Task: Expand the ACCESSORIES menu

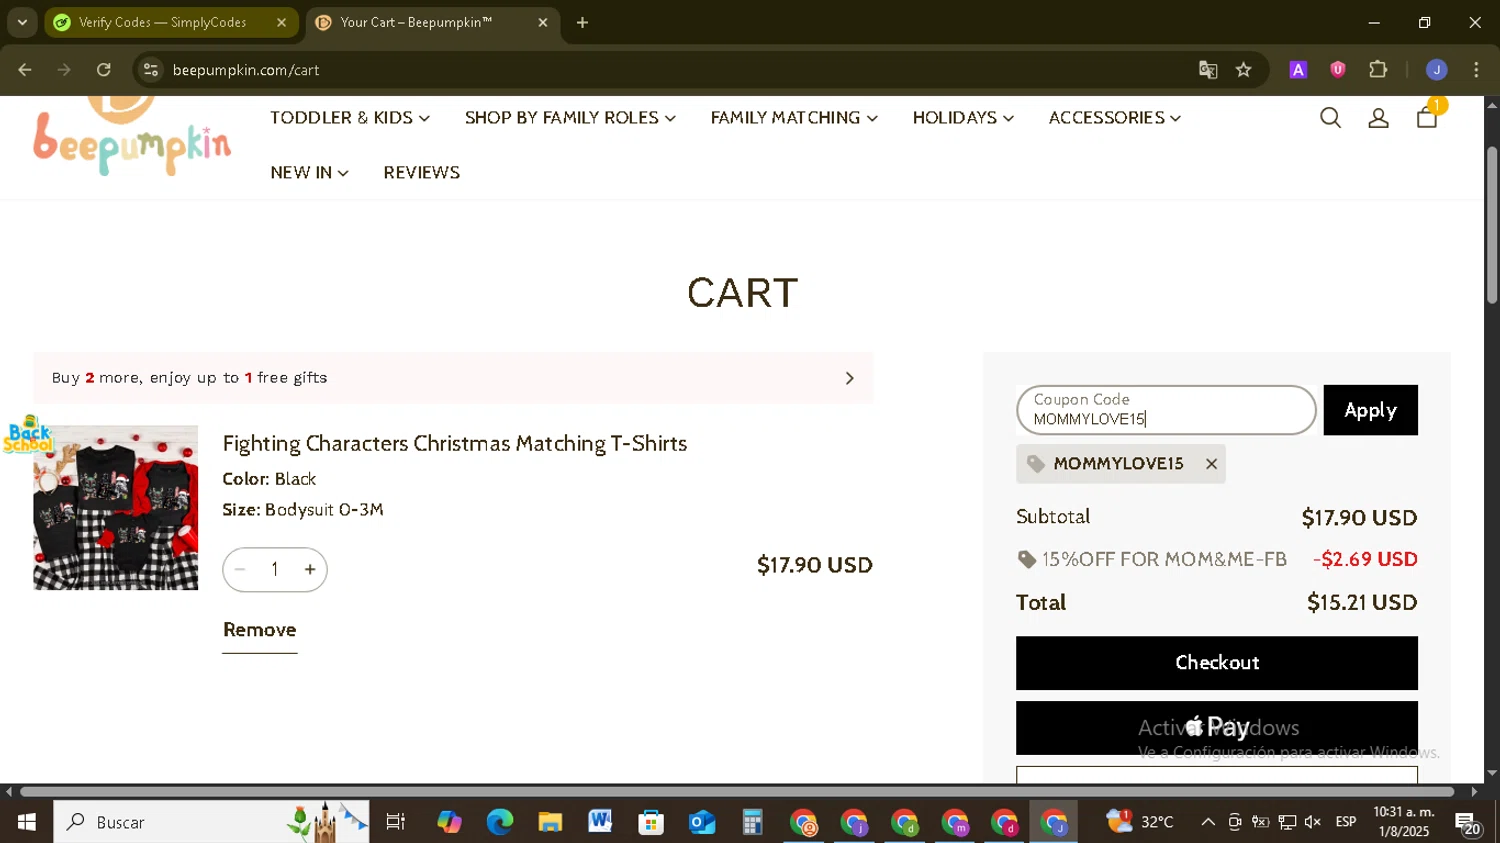Action: coord(1115,118)
